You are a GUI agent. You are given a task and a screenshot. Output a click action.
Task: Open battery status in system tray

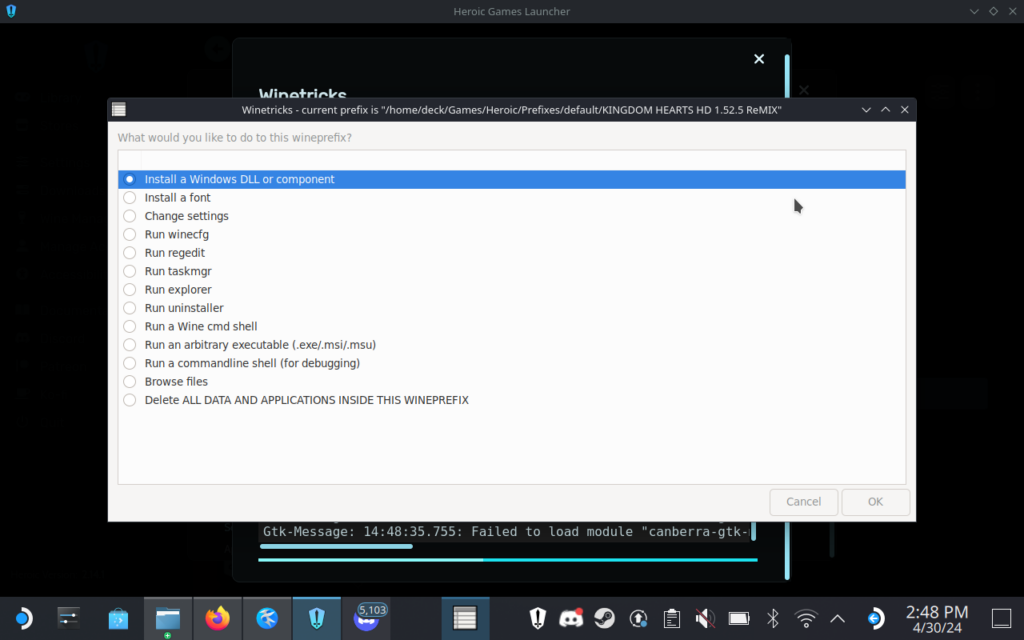[739, 618]
